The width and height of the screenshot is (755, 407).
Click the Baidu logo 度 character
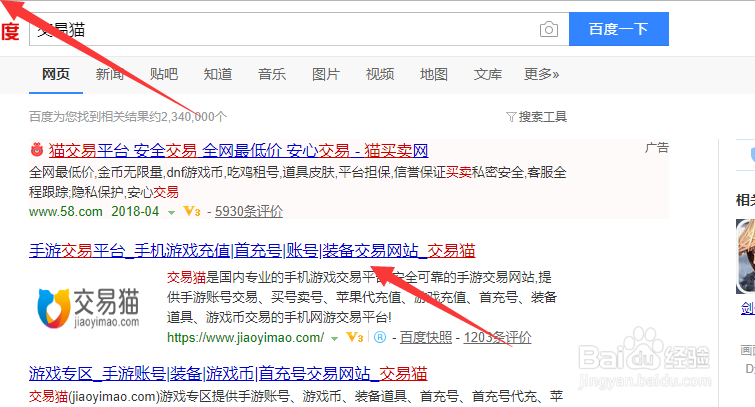pos(10,31)
